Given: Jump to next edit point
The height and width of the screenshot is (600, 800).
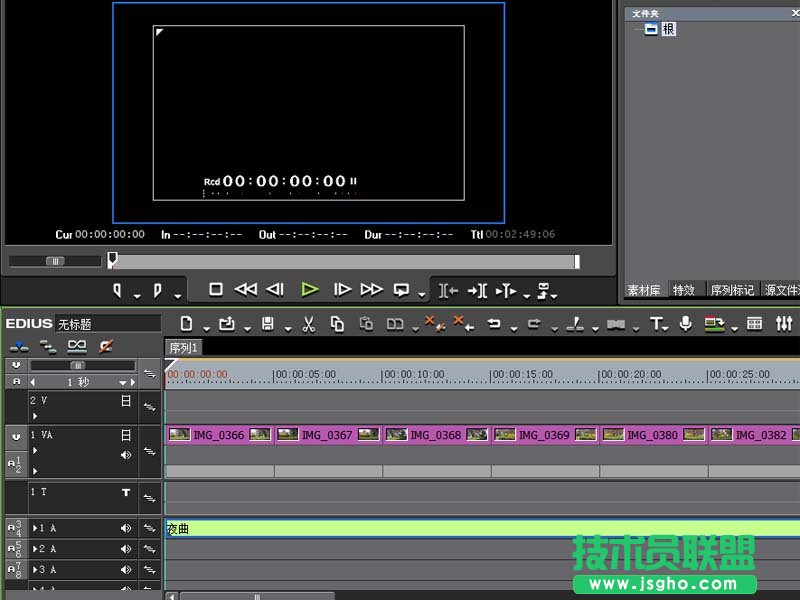Looking at the screenshot, I should (x=478, y=291).
